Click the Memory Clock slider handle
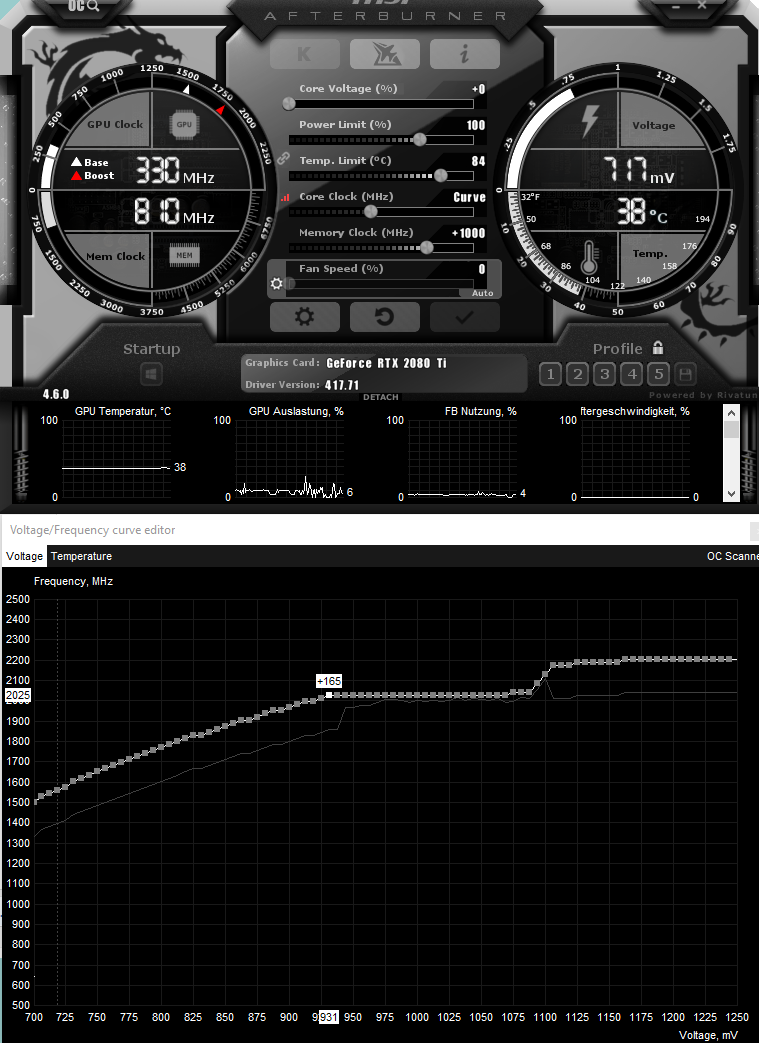This screenshot has width=759, height=1043. click(427, 247)
